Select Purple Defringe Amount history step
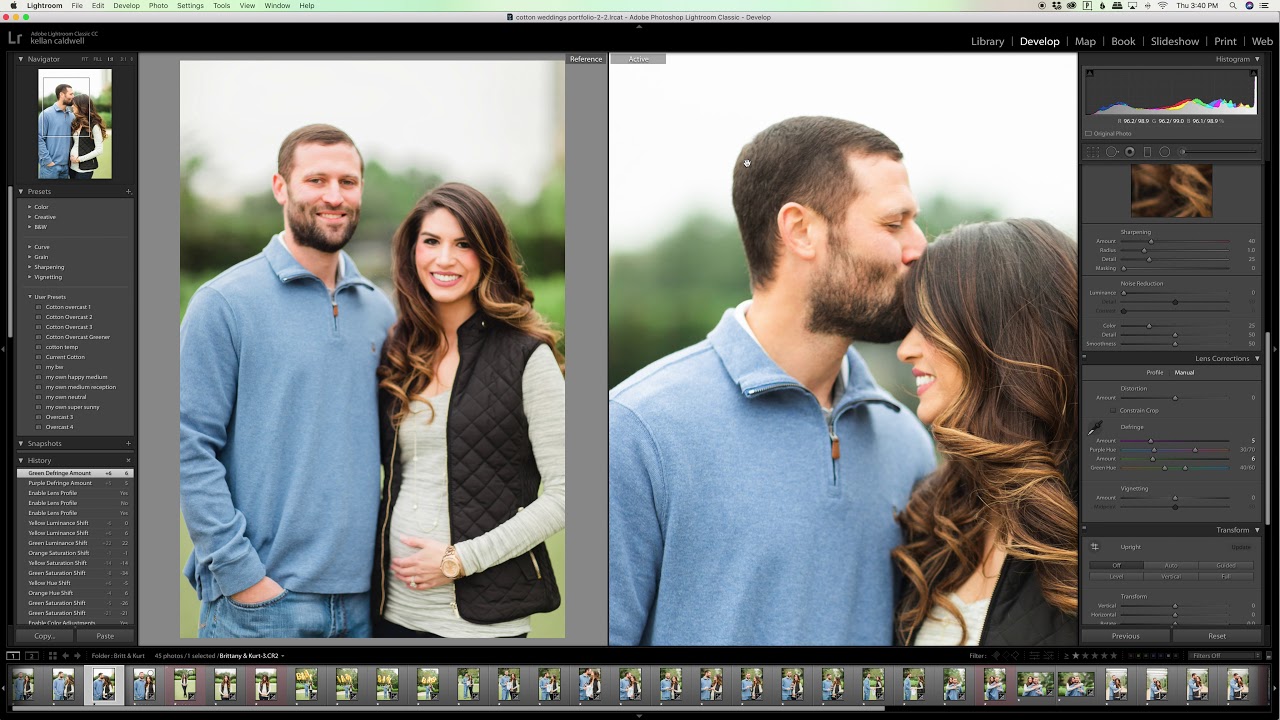Viewport: 1280px width, 720px height. pos(74,483)
